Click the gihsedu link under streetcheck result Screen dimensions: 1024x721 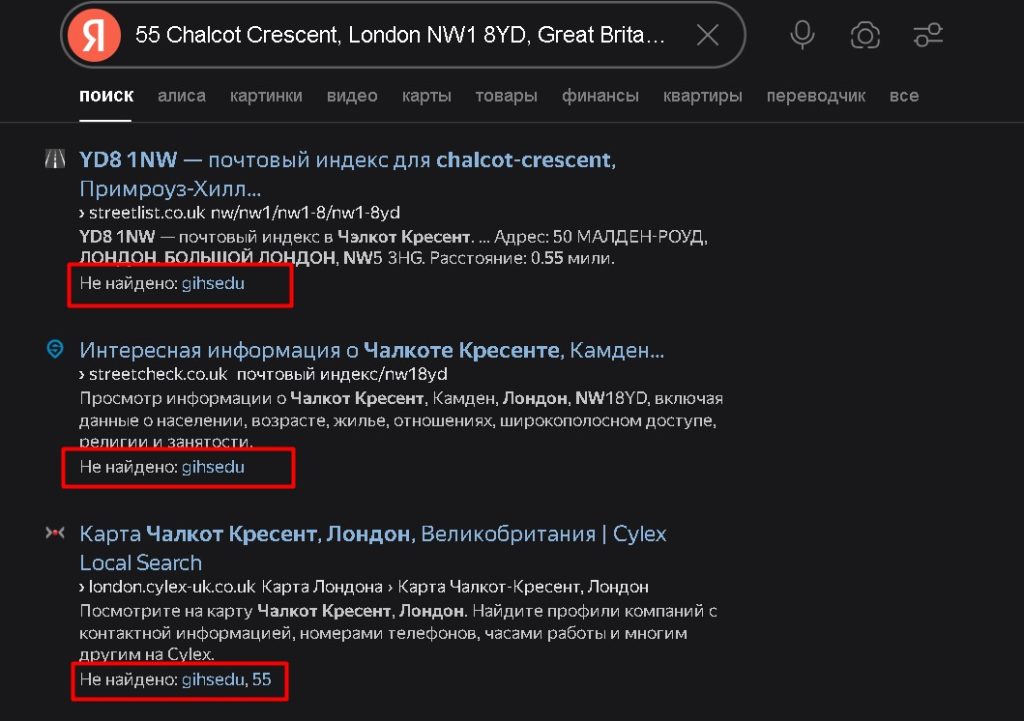213,467
